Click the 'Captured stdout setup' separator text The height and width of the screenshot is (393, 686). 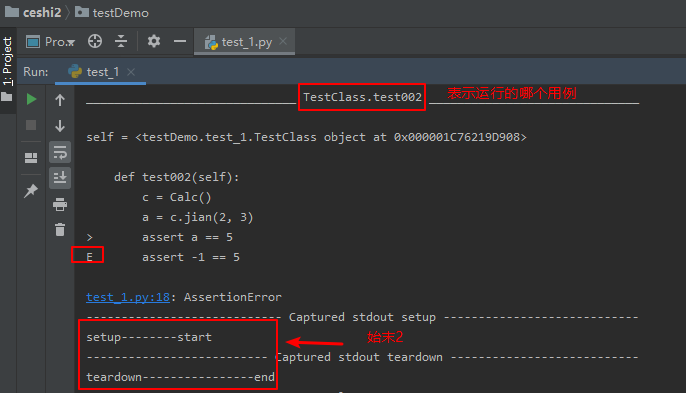(x=362, y=317)
